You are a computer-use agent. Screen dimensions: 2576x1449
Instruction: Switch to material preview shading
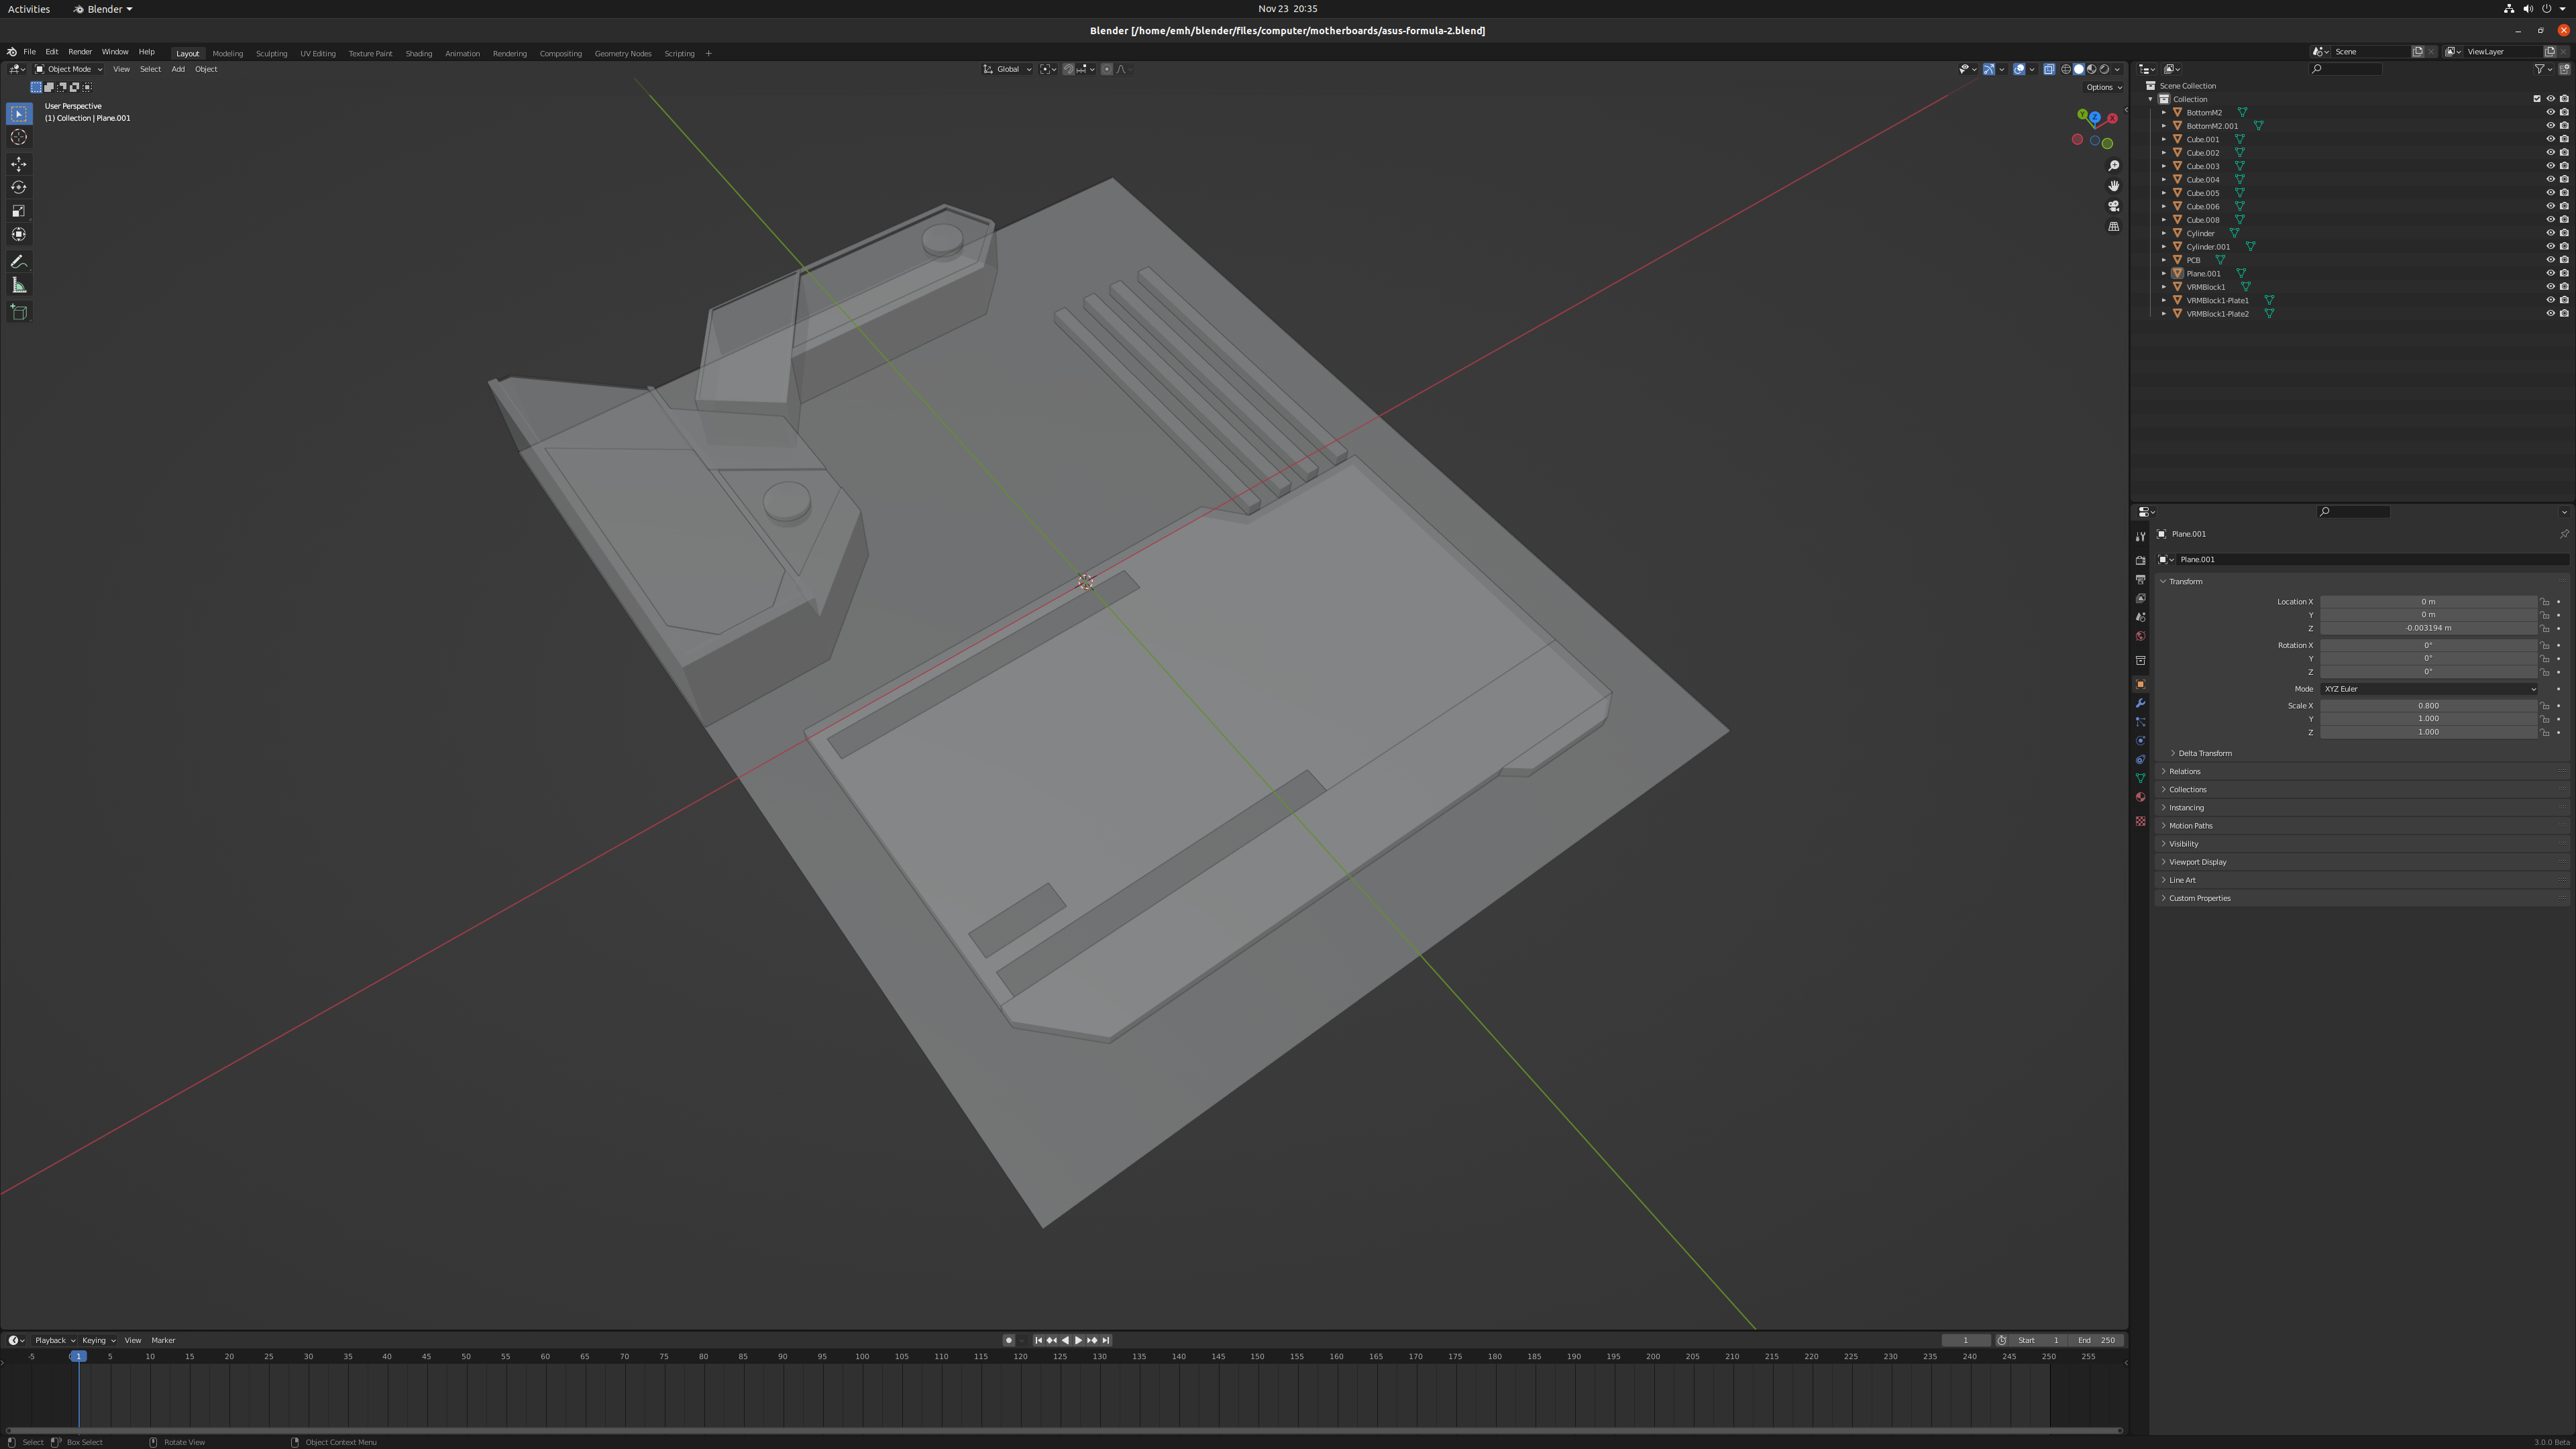2091,69
